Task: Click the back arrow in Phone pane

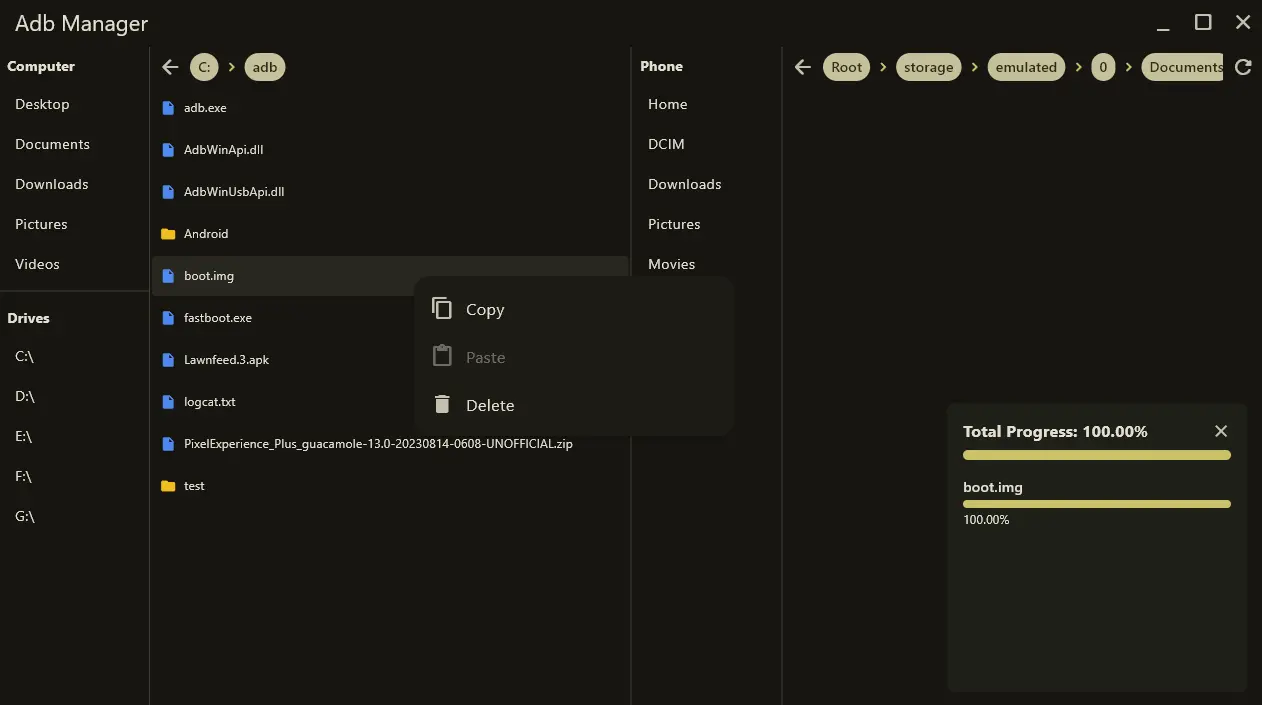Action: (802, 67)
